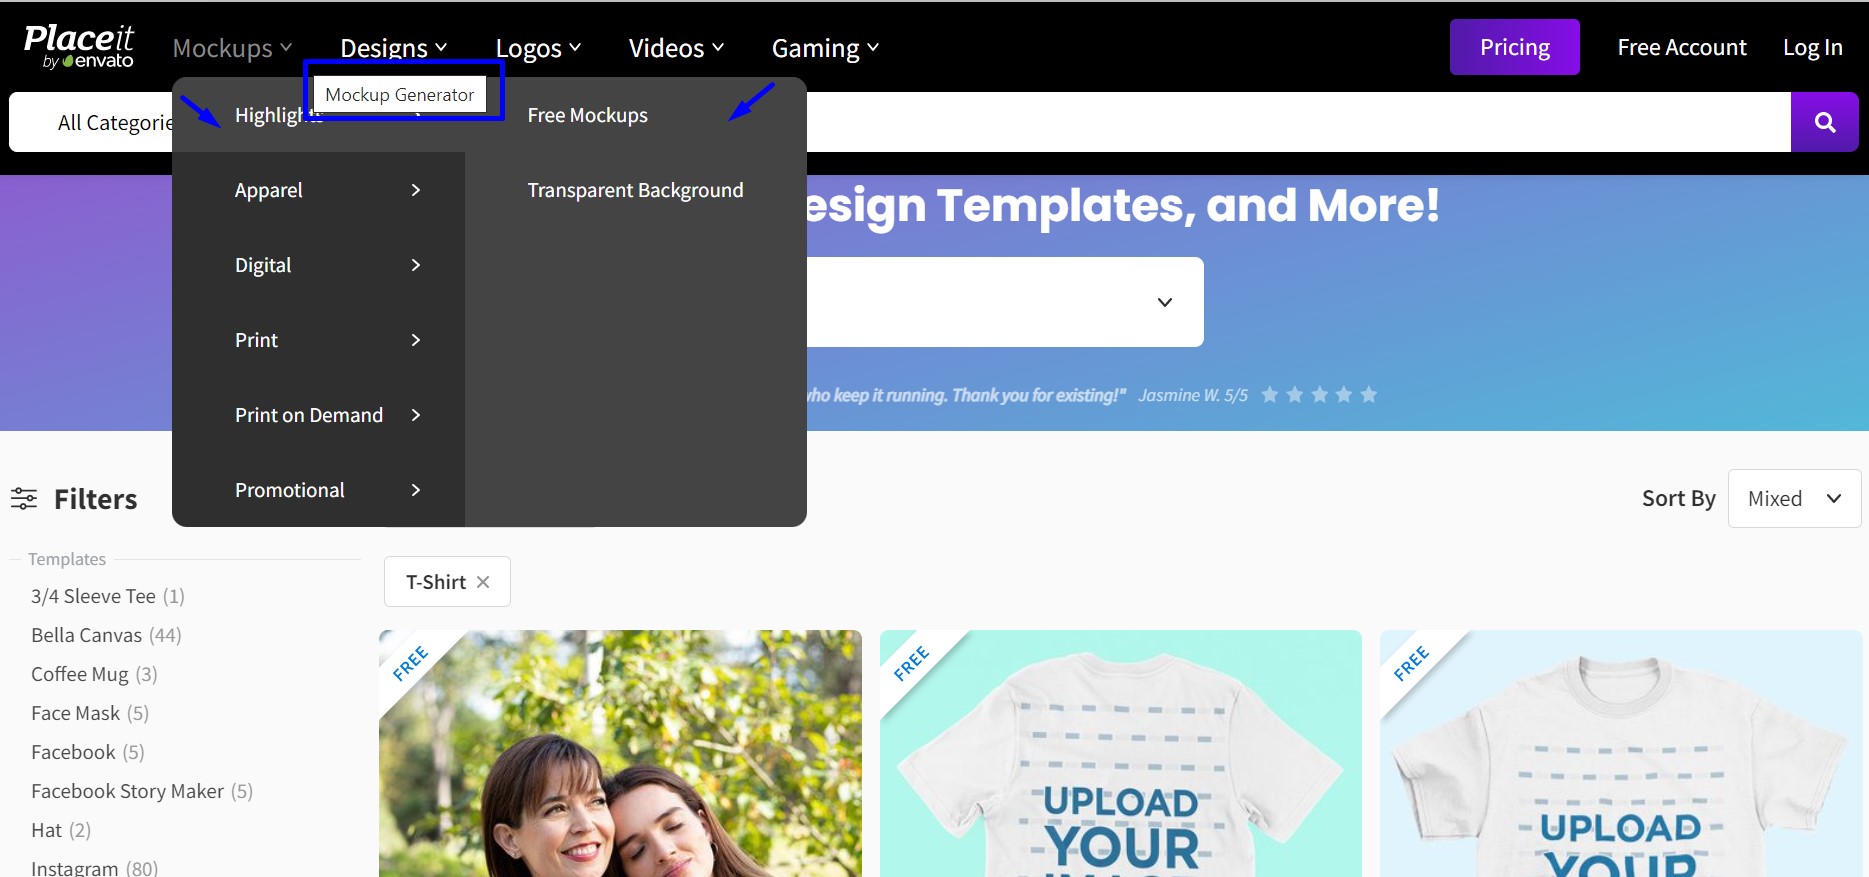Screen dimensions: 1869x877
Task: Select Free Mockups from the submenu
Action: pos(587,115)
